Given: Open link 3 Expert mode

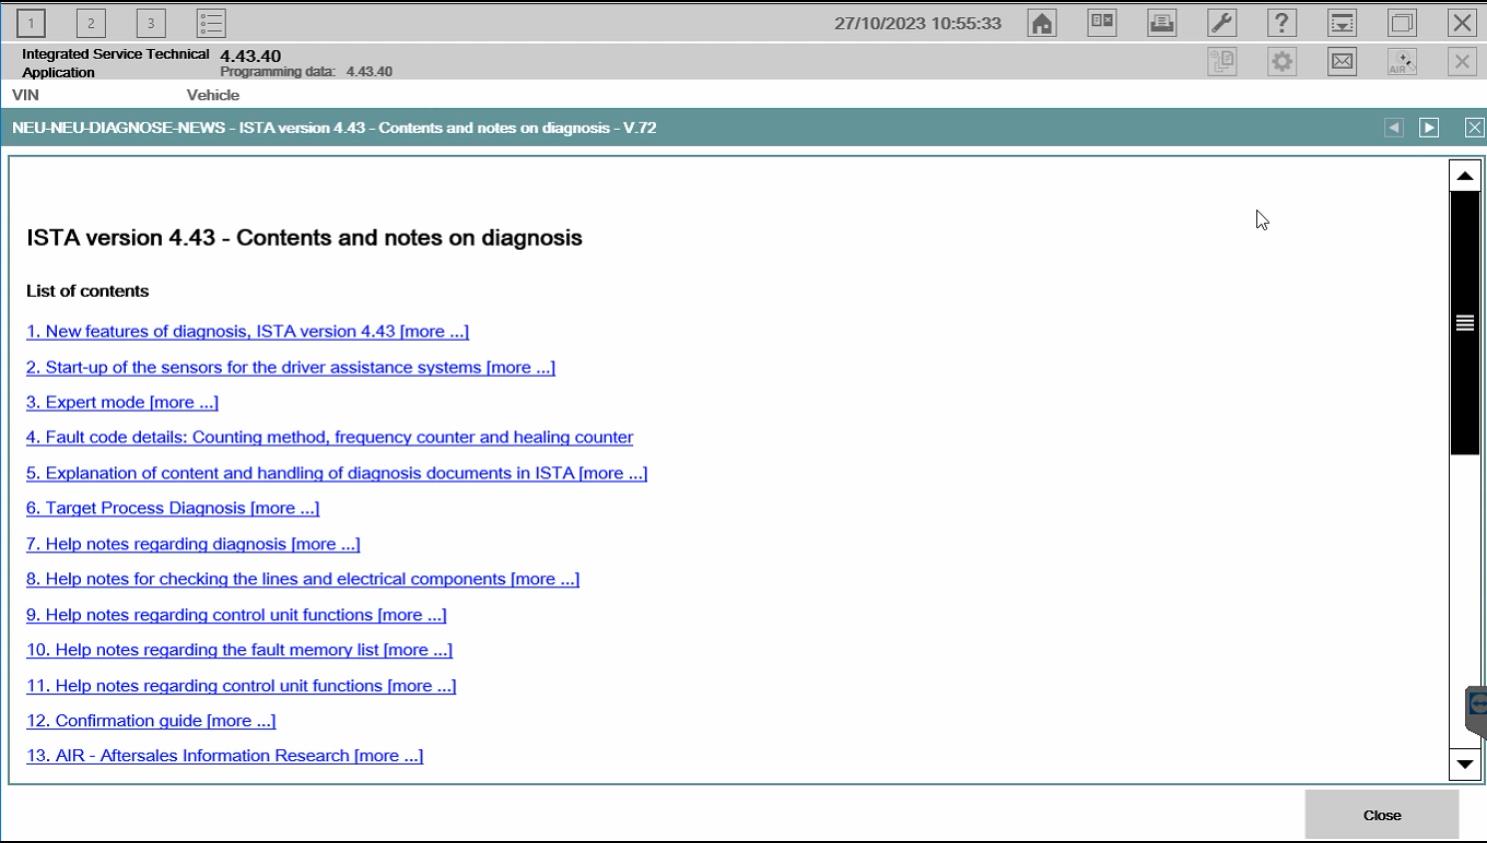Looking at the screenshot, I should [122, 402].
